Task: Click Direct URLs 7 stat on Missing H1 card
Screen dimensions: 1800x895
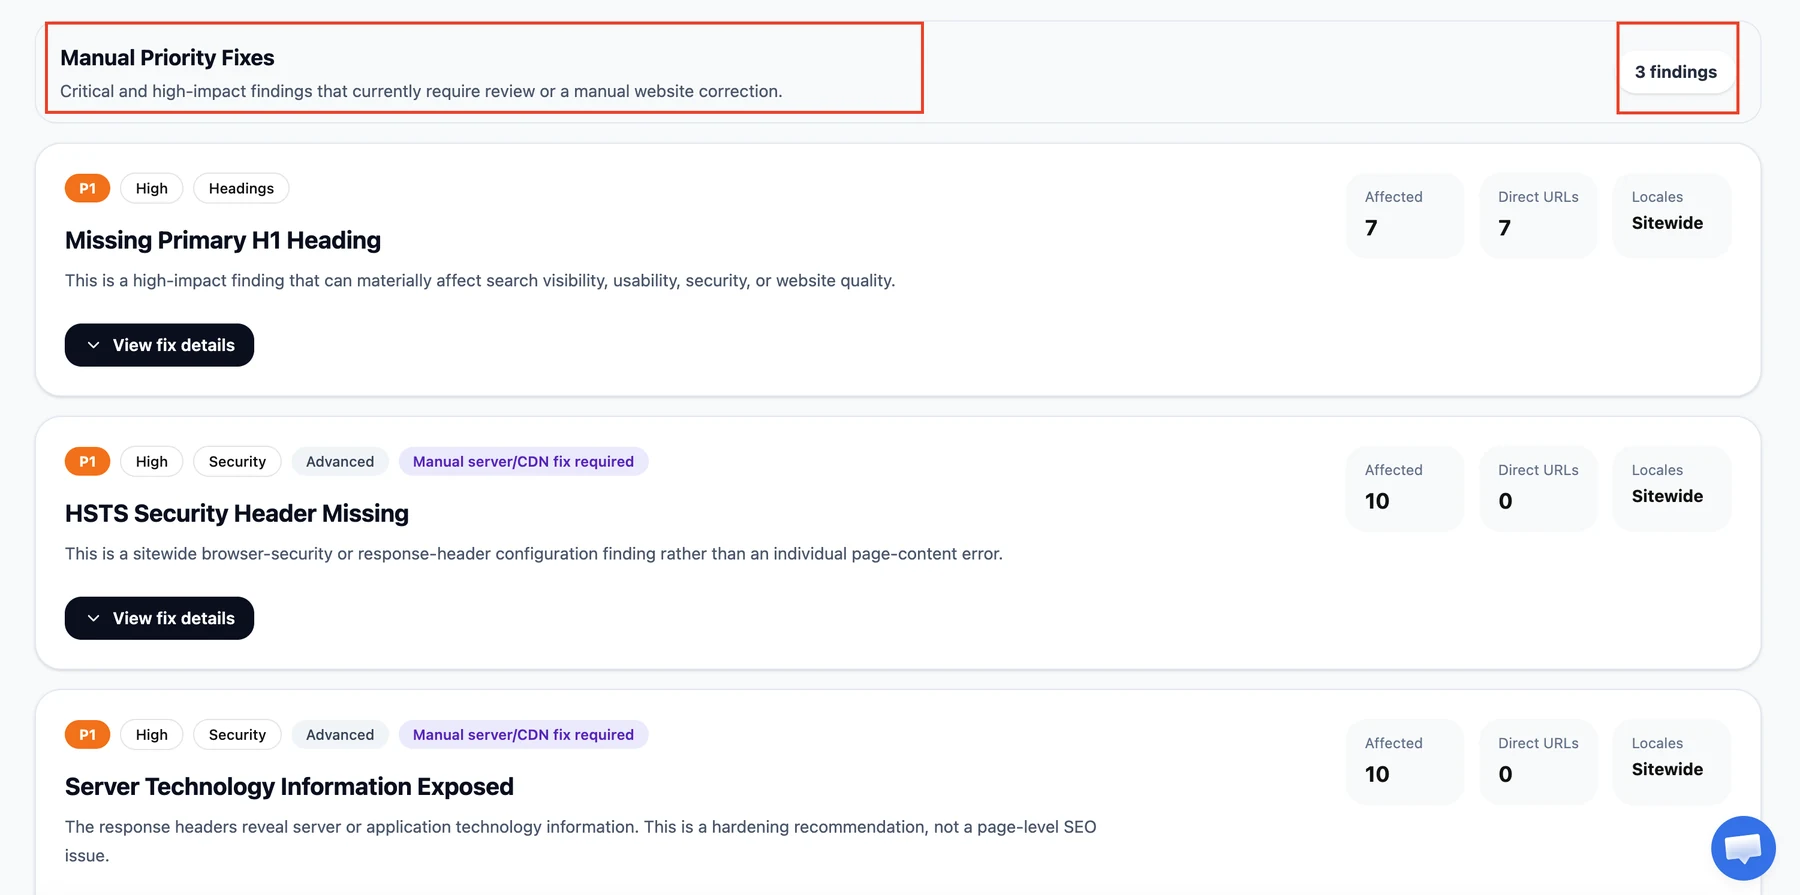Action: (x=1538, y=215)
